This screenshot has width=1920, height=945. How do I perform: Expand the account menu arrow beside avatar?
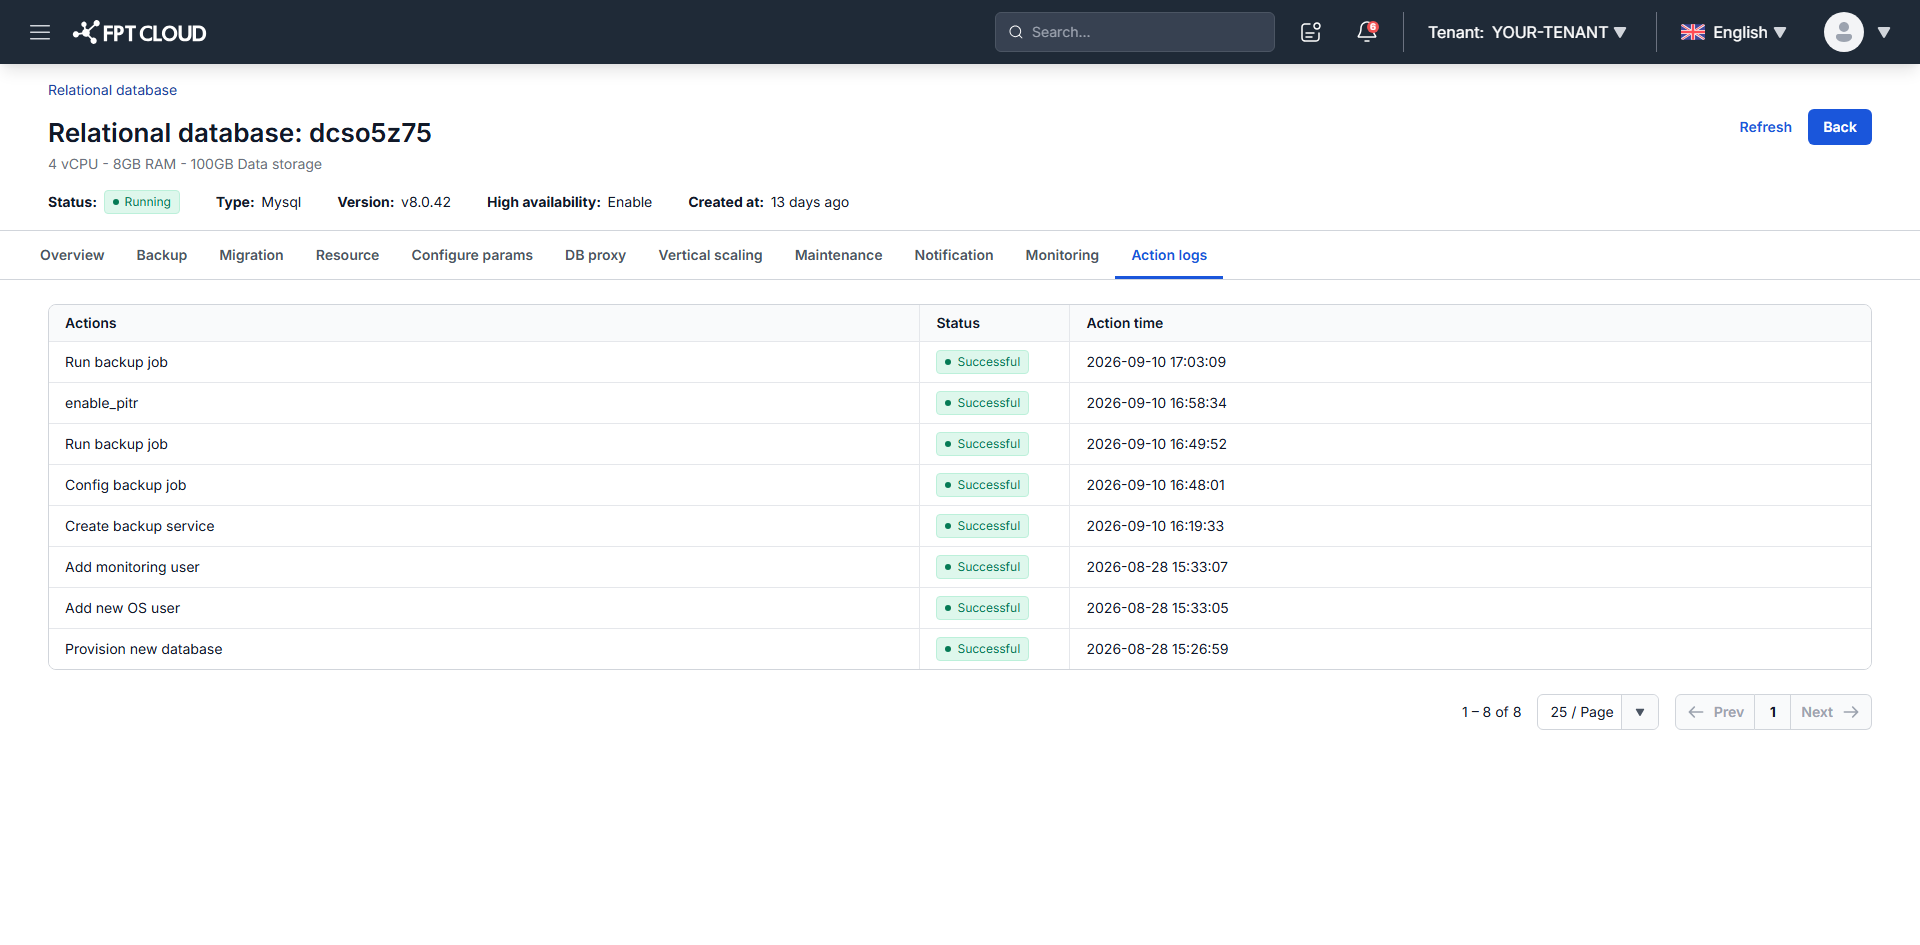pos(1884,32)
